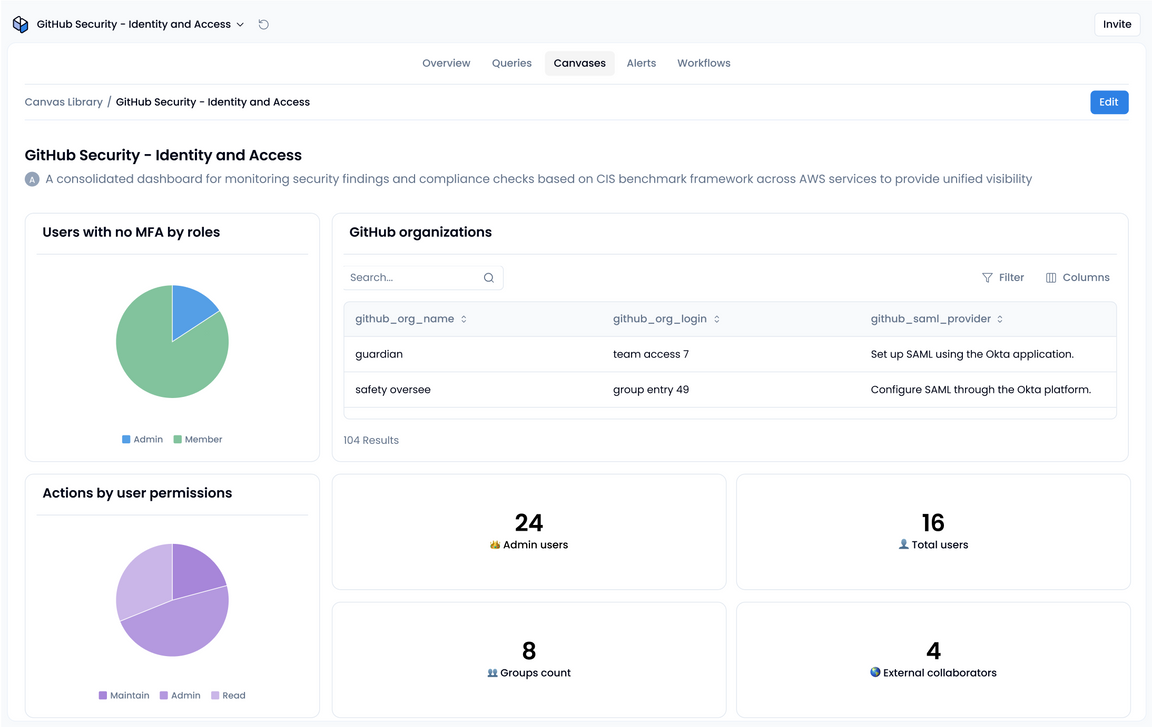This screenshot has height=727, width=1152.
Task: Click the person icon beside Total users
Action: click(904, 544)
